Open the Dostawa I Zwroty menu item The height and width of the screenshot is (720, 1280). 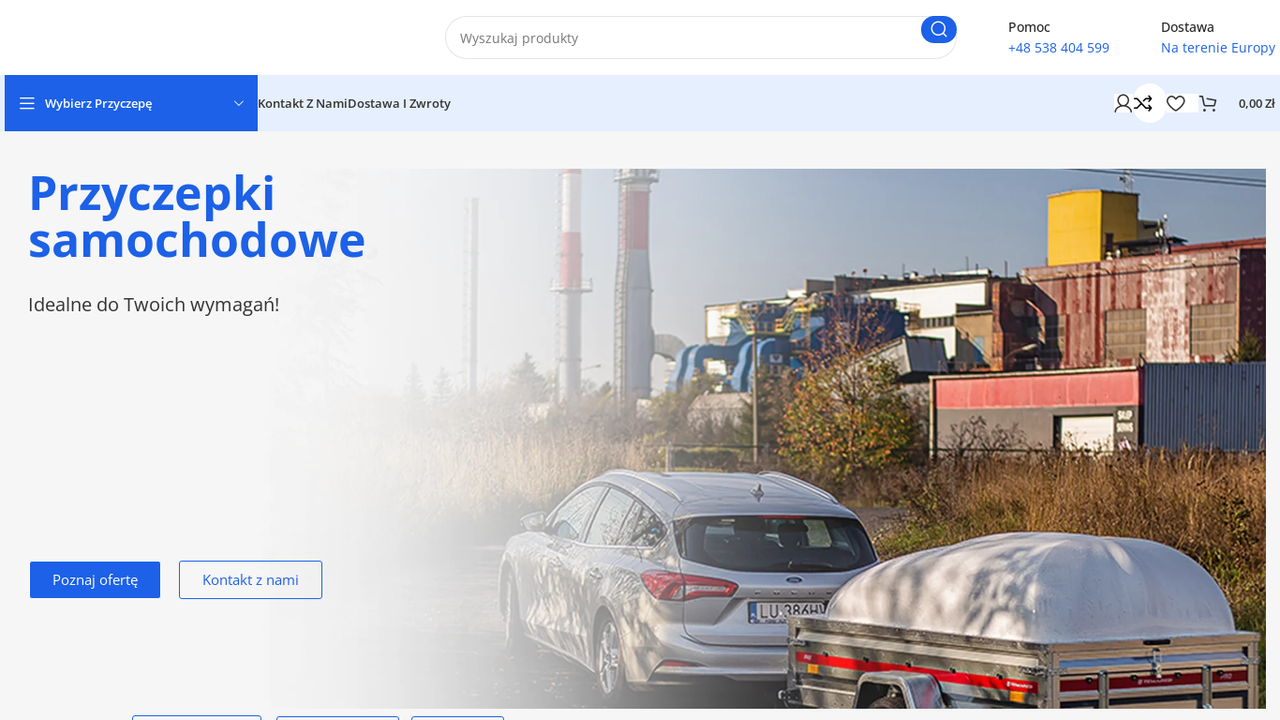[x=399, y=103]
